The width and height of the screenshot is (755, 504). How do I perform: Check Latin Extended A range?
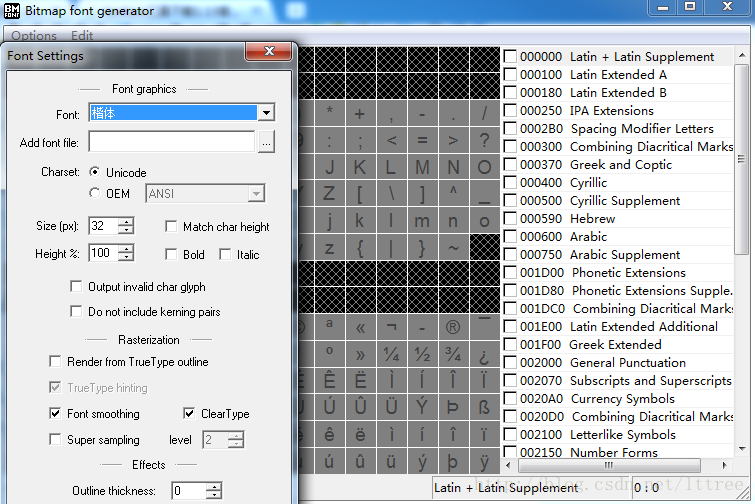(x=510, y=75)
